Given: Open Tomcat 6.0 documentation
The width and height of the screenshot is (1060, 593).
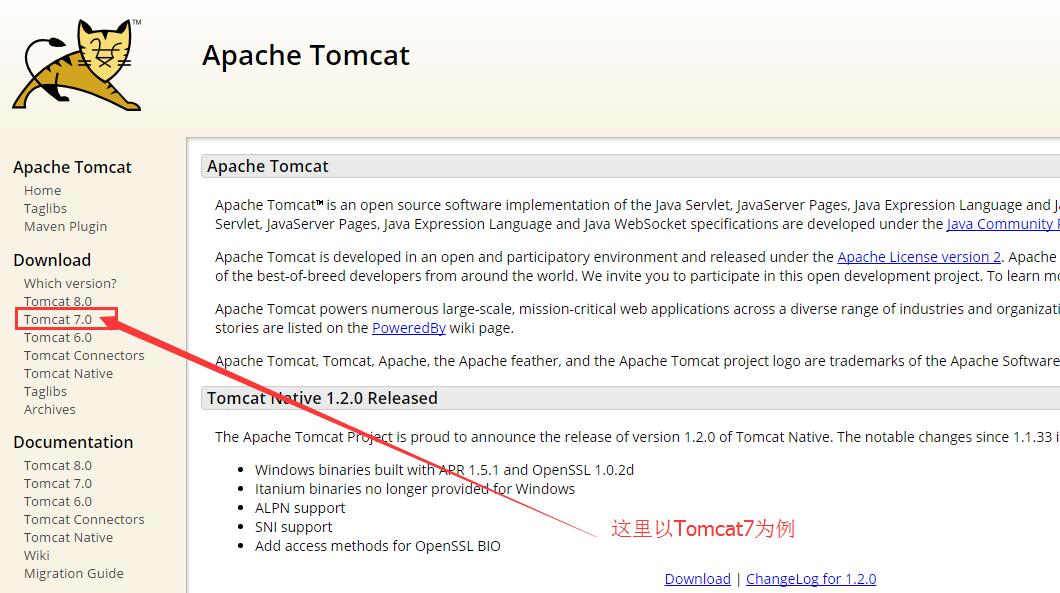Looking at the screenshot, I should 57,502.
